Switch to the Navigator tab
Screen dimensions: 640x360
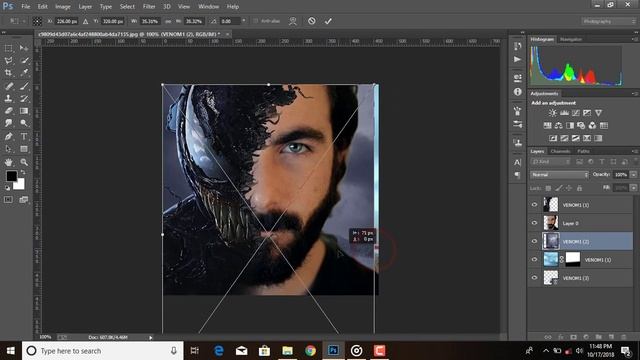point(571,39)
